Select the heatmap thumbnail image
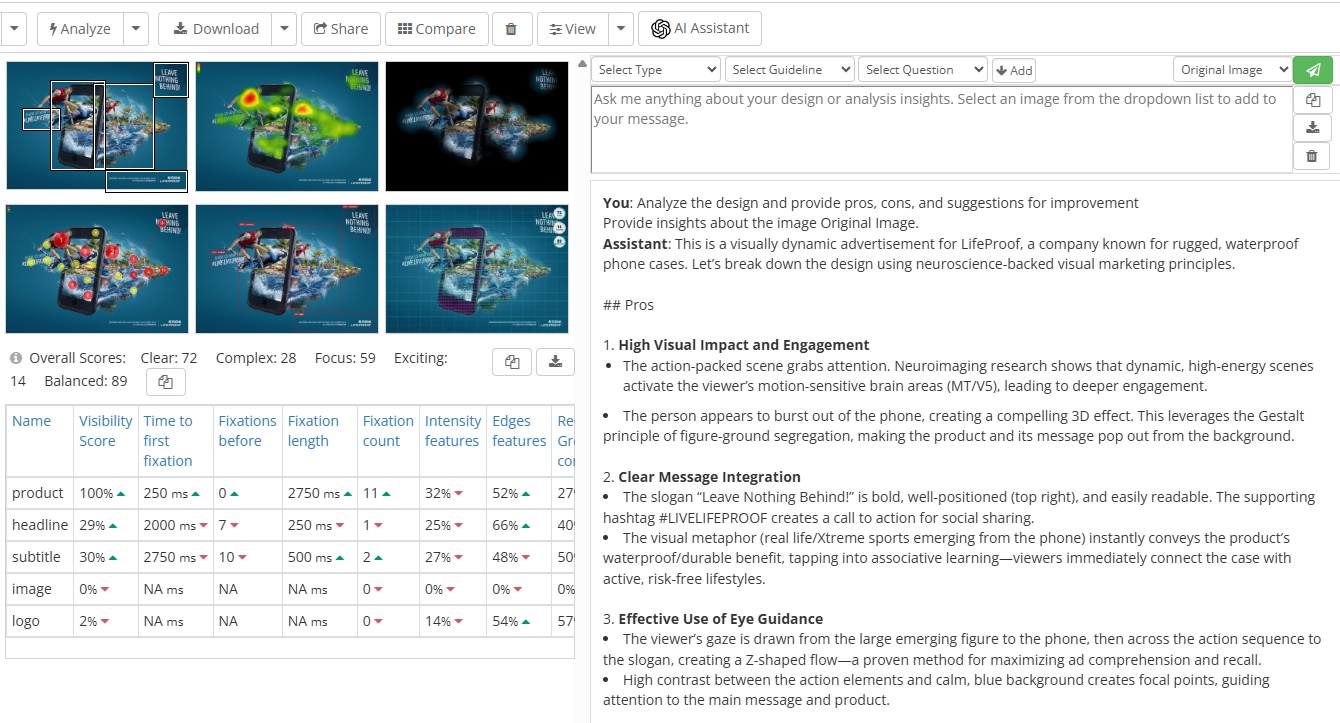Image resolution: width=1340 pixels, height=723 pixels. point(287,126)
